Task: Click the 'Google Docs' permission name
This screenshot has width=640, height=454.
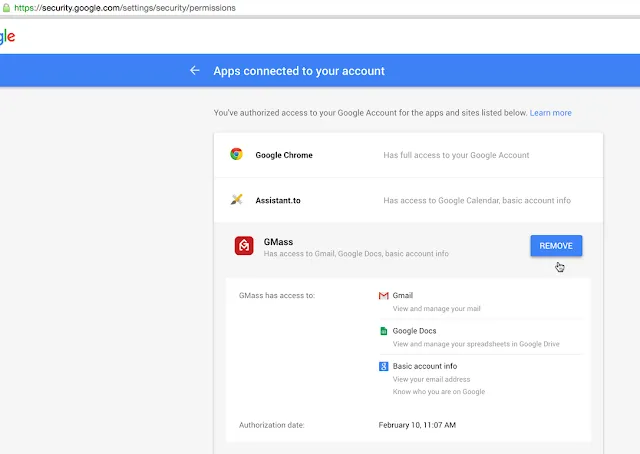Action: (x=415, y=331)
